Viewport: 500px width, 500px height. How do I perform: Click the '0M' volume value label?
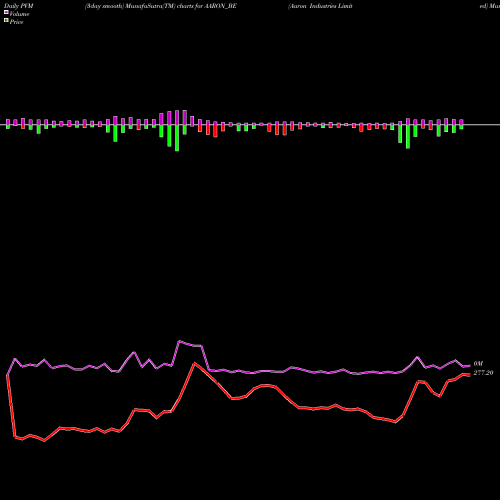tap(478, 364)
